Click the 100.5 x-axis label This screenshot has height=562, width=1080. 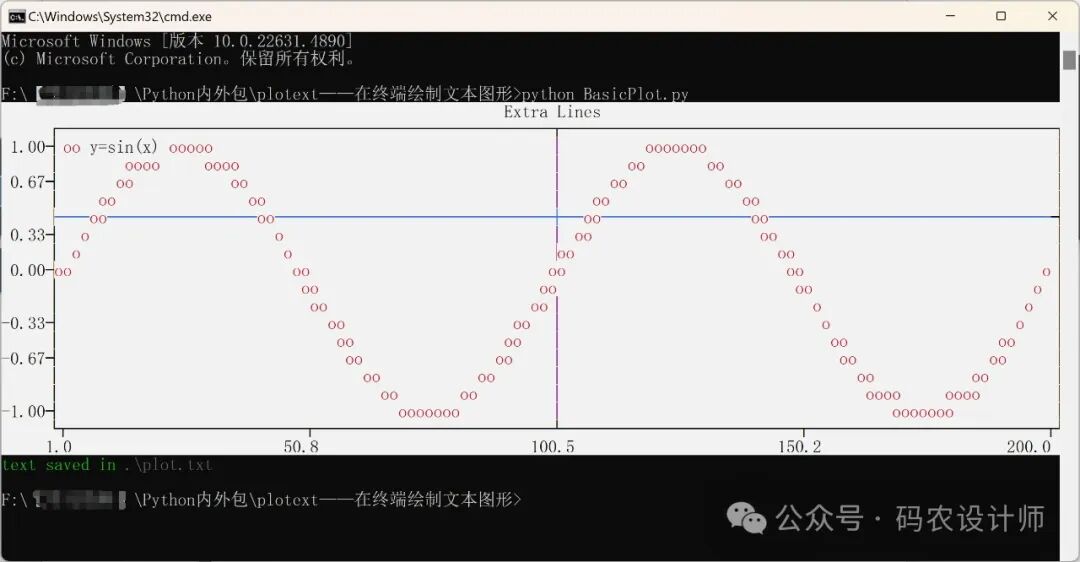pos(554,447)
